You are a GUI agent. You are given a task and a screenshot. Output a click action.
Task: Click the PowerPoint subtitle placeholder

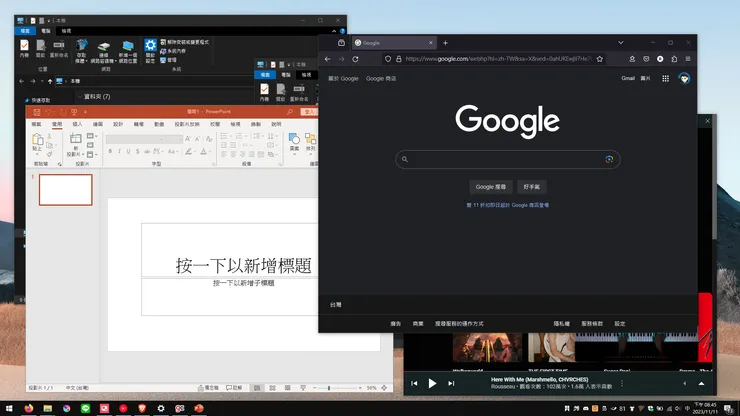point(244,283)
